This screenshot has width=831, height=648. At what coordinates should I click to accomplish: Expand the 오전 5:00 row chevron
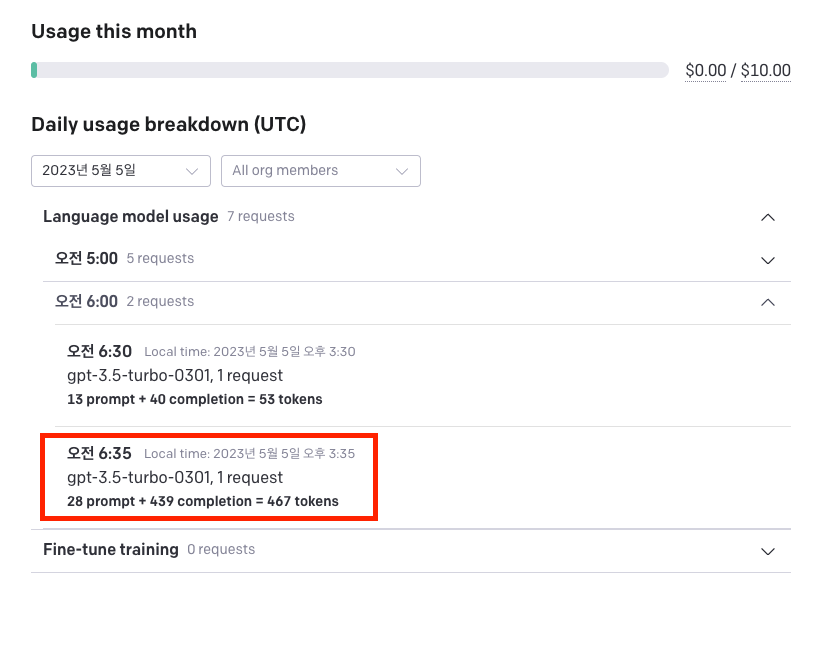768,260
